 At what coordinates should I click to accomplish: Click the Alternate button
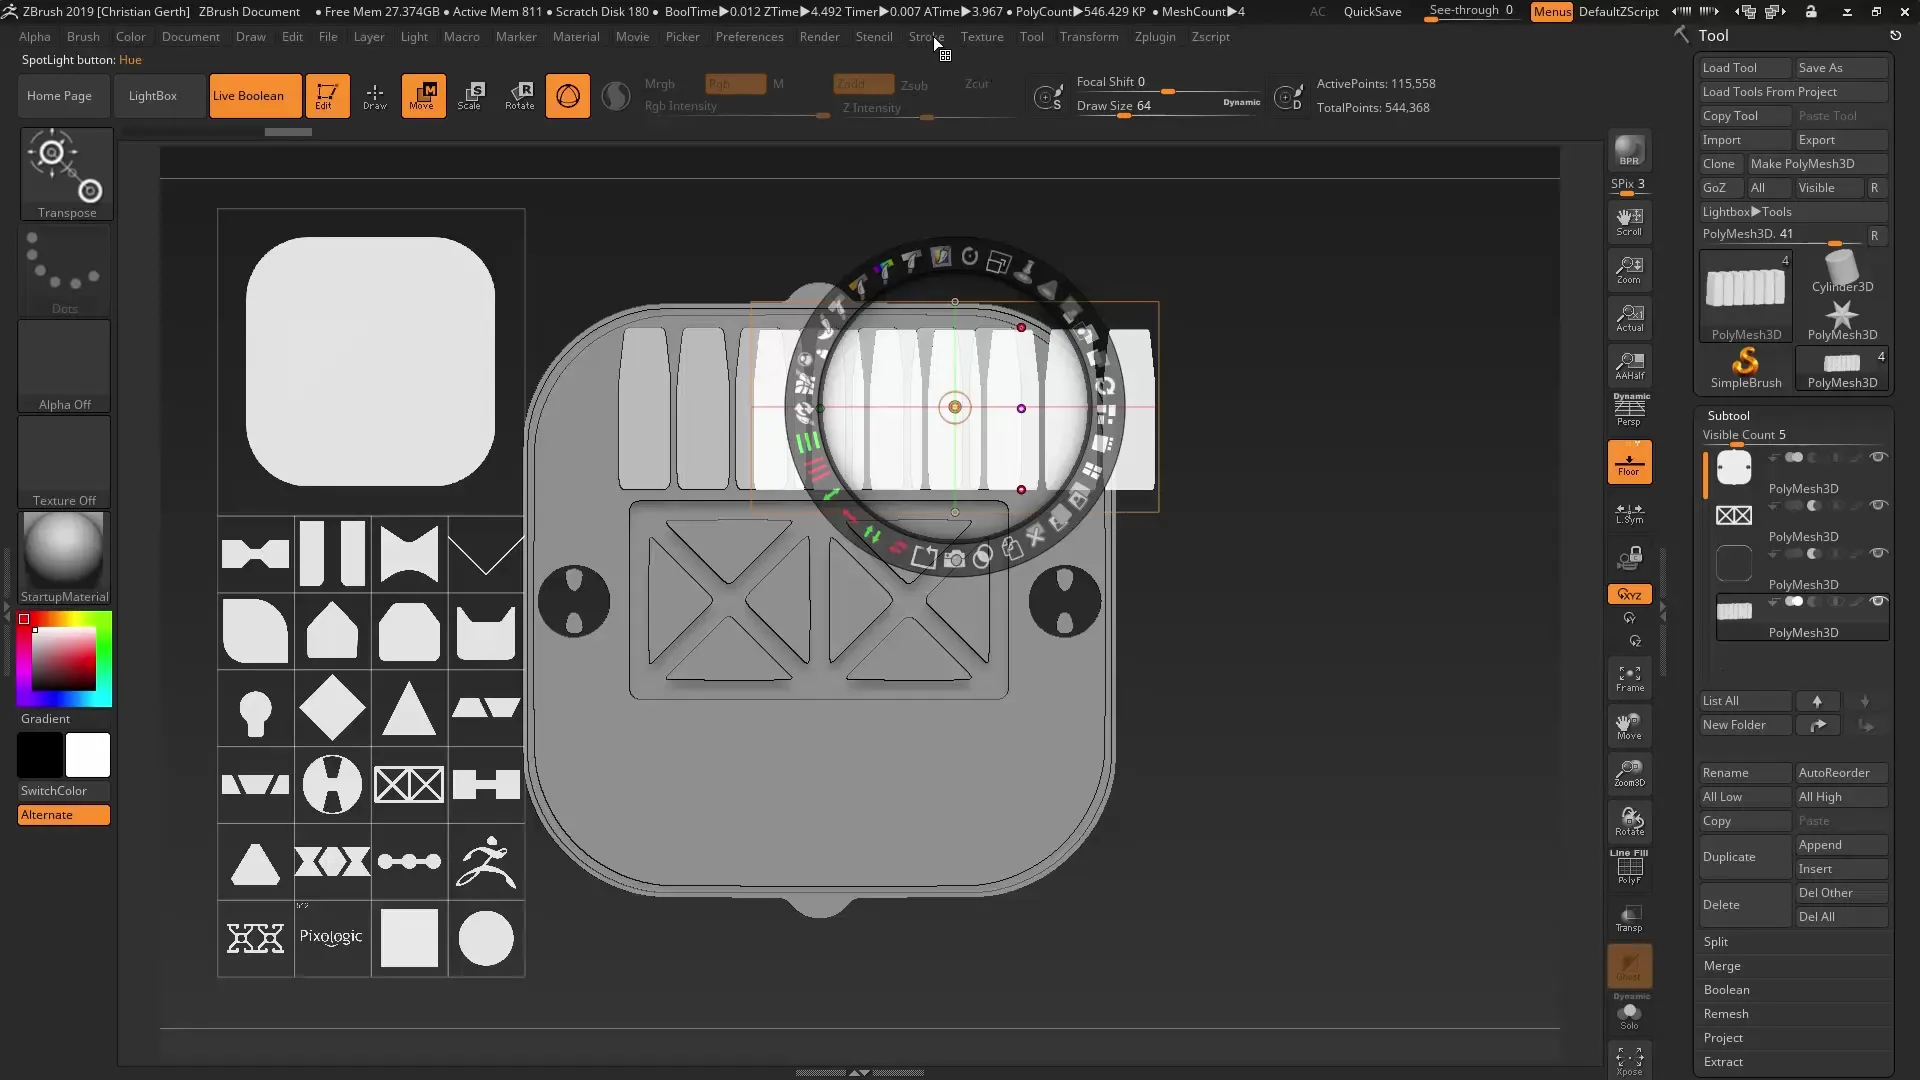[64, 815]
